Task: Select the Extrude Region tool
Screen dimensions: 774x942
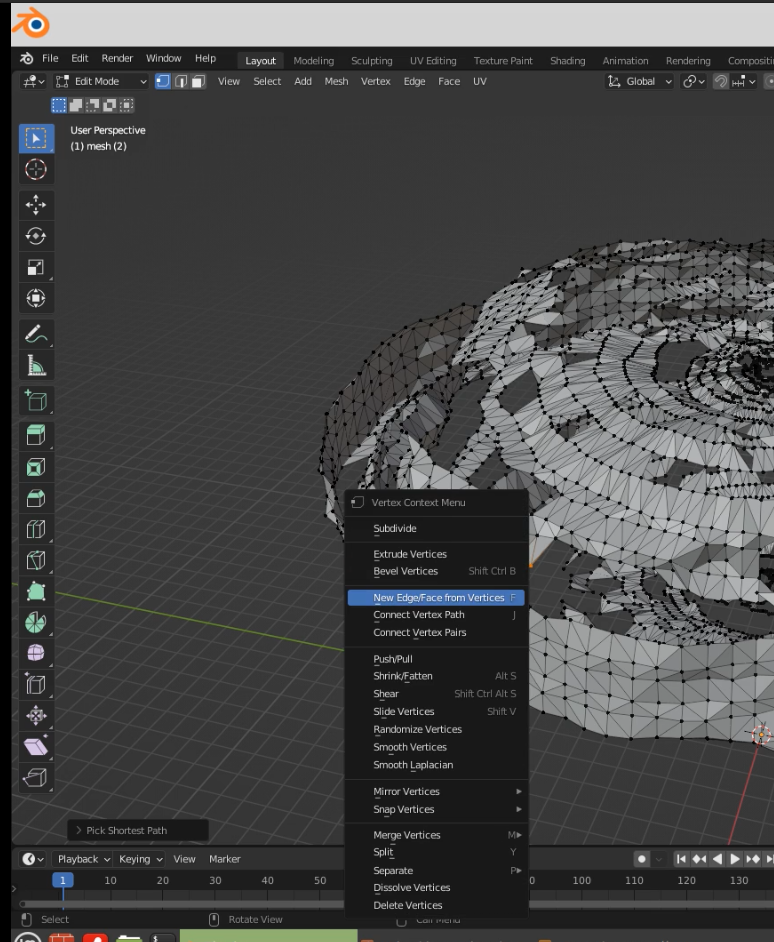Action: [36, 435]
